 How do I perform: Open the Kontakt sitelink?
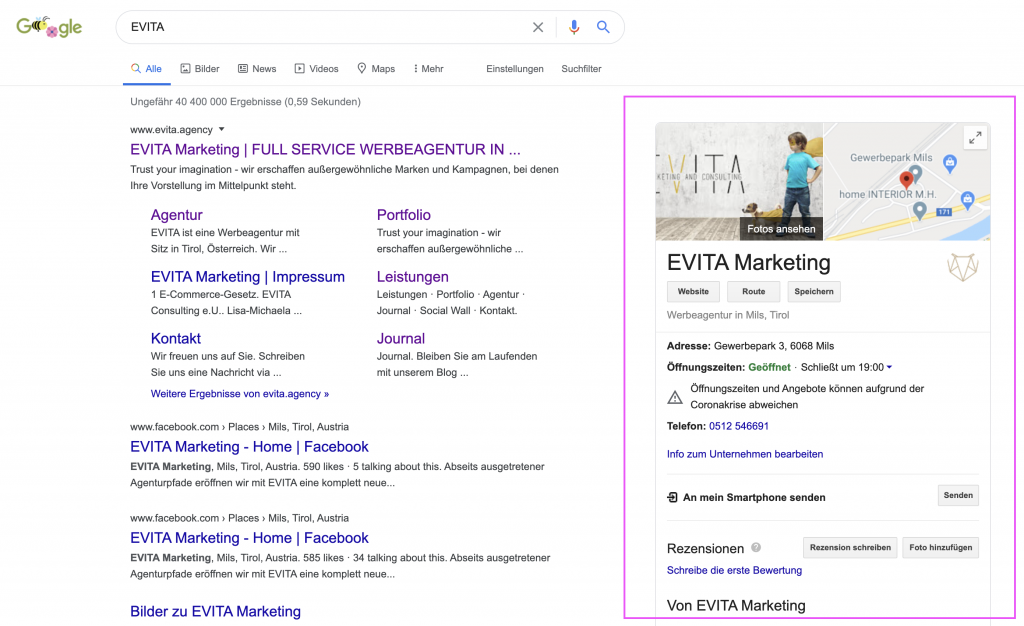pos(176,339)
